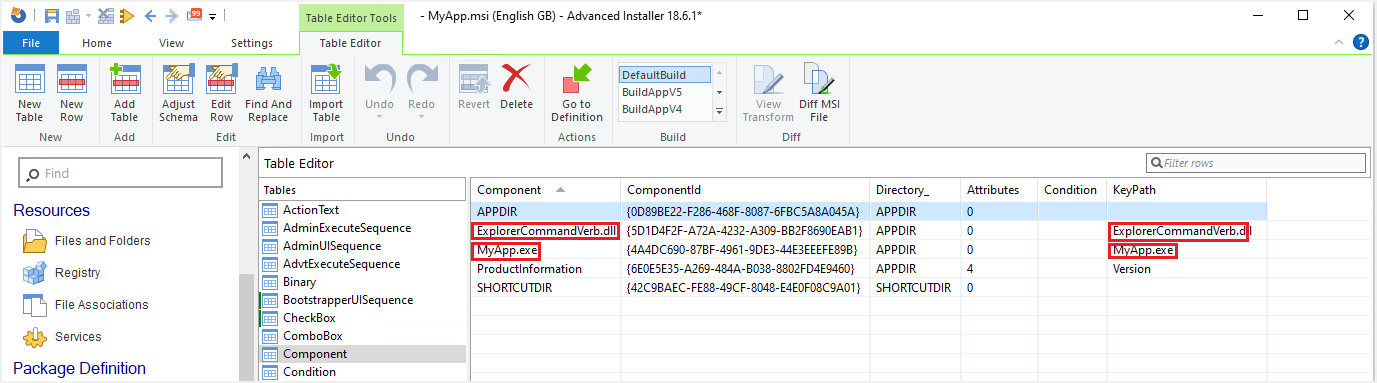Switch to the Home ribbon tab
1377x383 pixels.
pyautogui.click(x=97, y=43)
